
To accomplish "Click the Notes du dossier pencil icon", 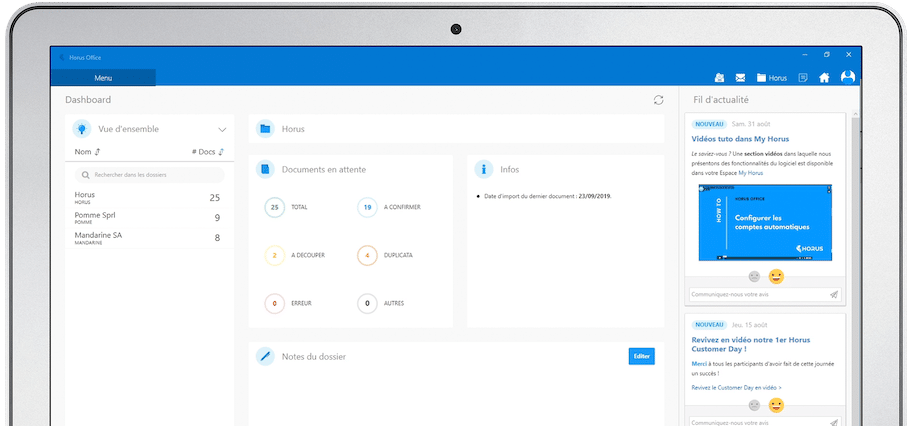I will [266, 357].
